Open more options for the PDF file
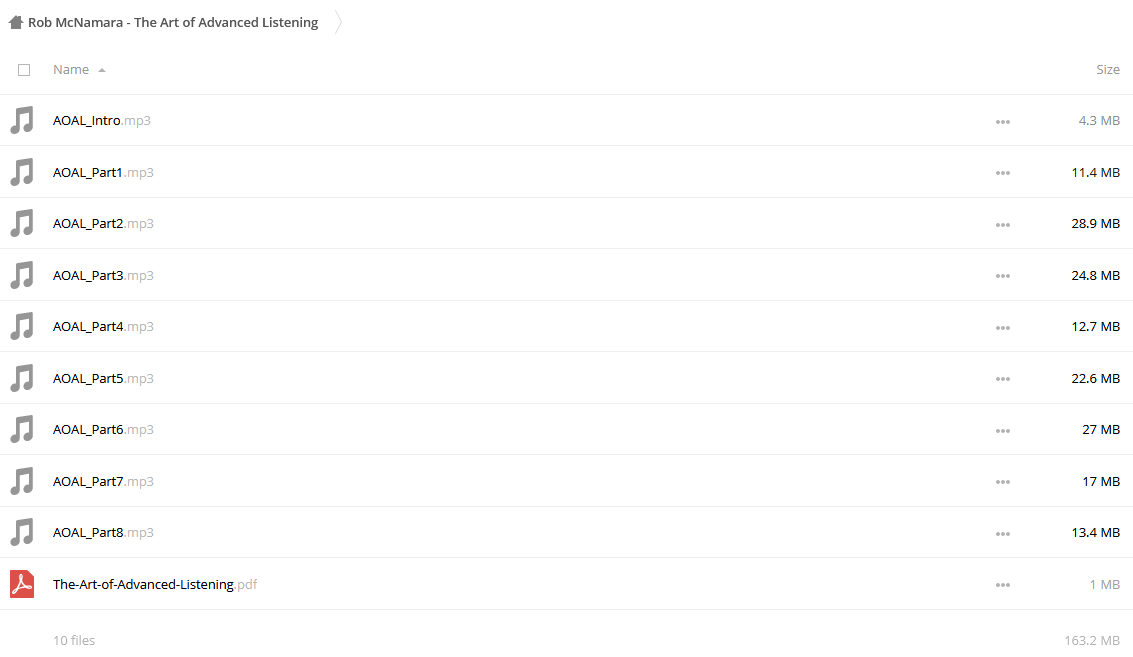Viewport: 1133px width, 657px height. [x=1002, y=585]
